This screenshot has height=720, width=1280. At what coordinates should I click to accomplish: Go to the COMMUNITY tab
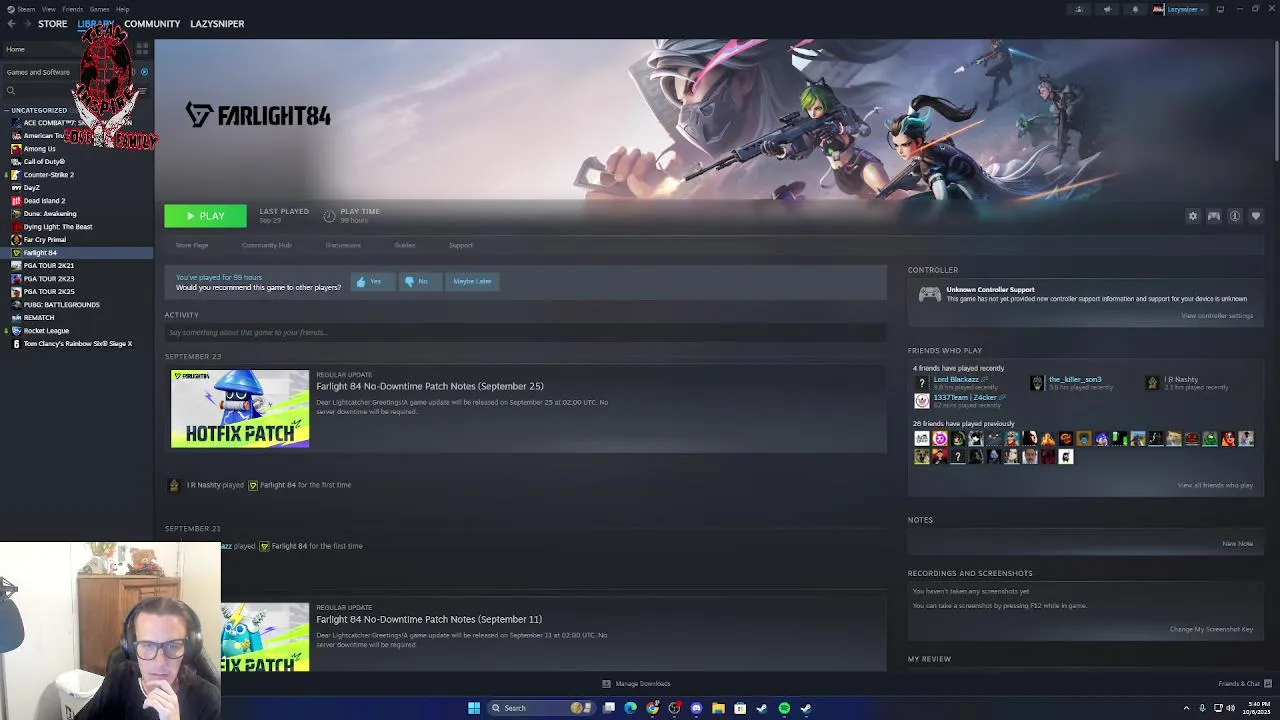152,24
